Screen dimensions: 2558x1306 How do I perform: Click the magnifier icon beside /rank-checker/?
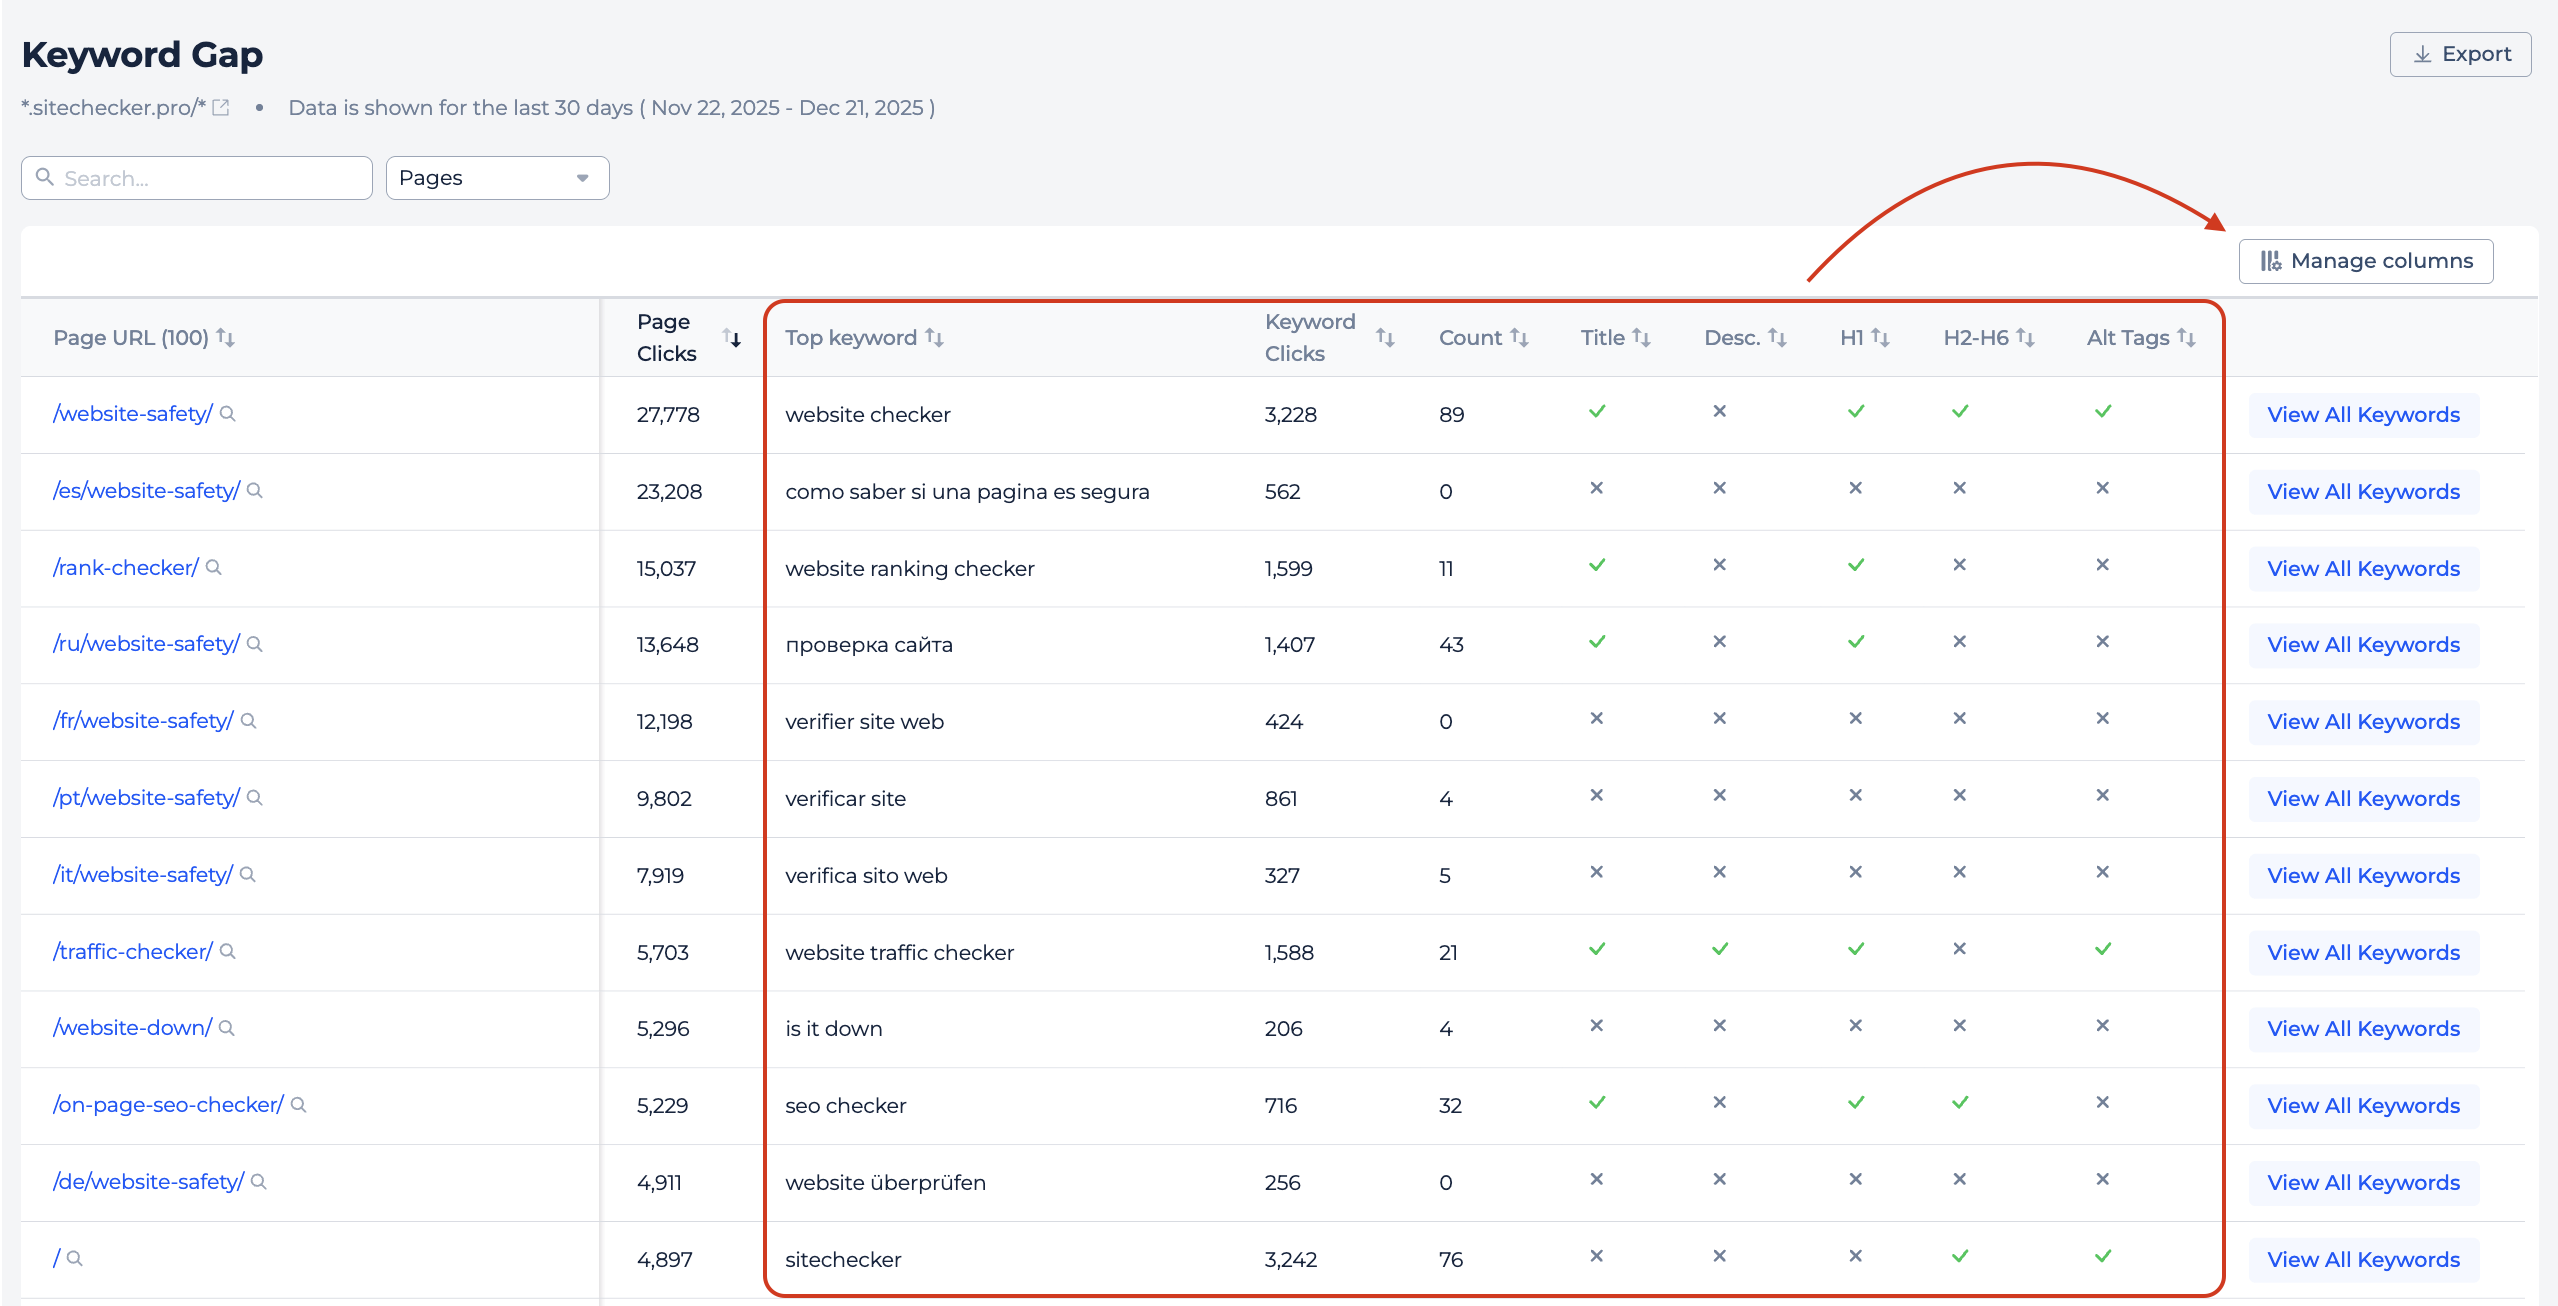[x=214, y=568]
